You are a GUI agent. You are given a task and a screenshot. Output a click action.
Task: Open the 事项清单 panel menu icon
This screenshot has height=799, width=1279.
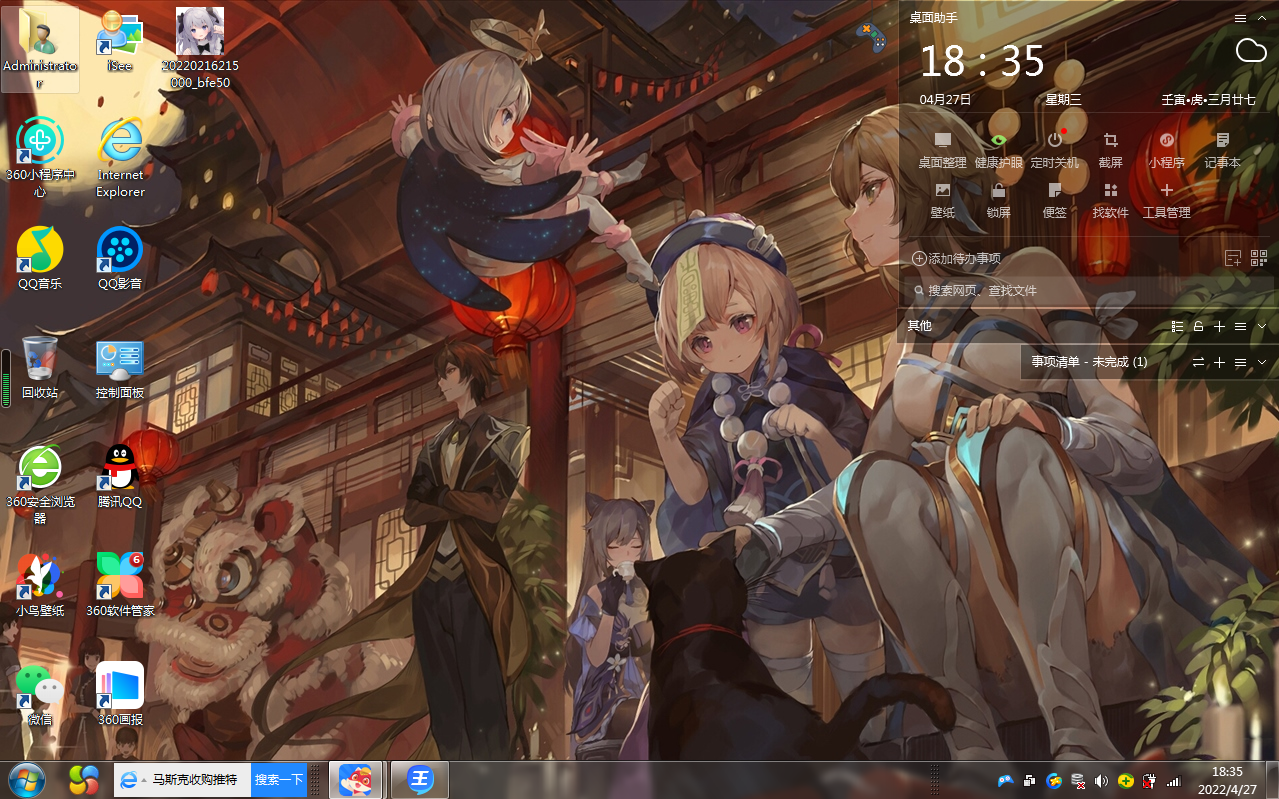pos(1240,362)
